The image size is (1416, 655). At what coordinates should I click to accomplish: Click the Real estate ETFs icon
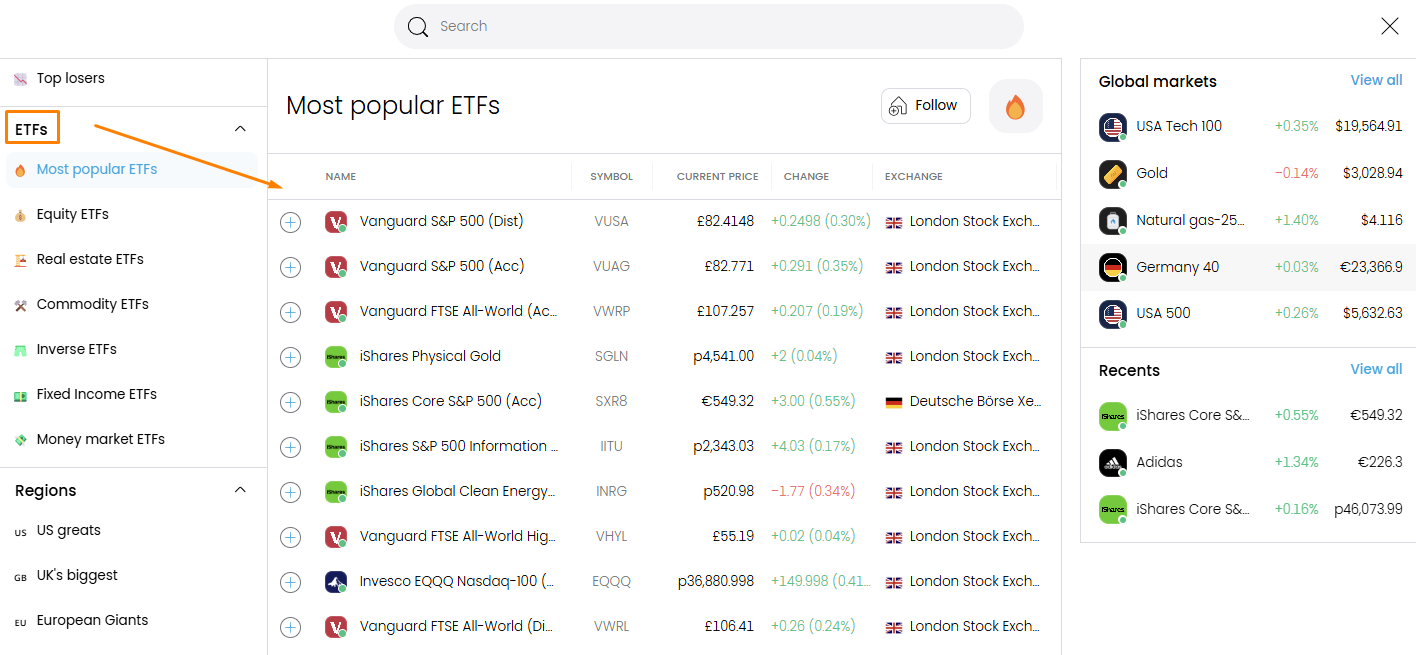click(20, 260)
